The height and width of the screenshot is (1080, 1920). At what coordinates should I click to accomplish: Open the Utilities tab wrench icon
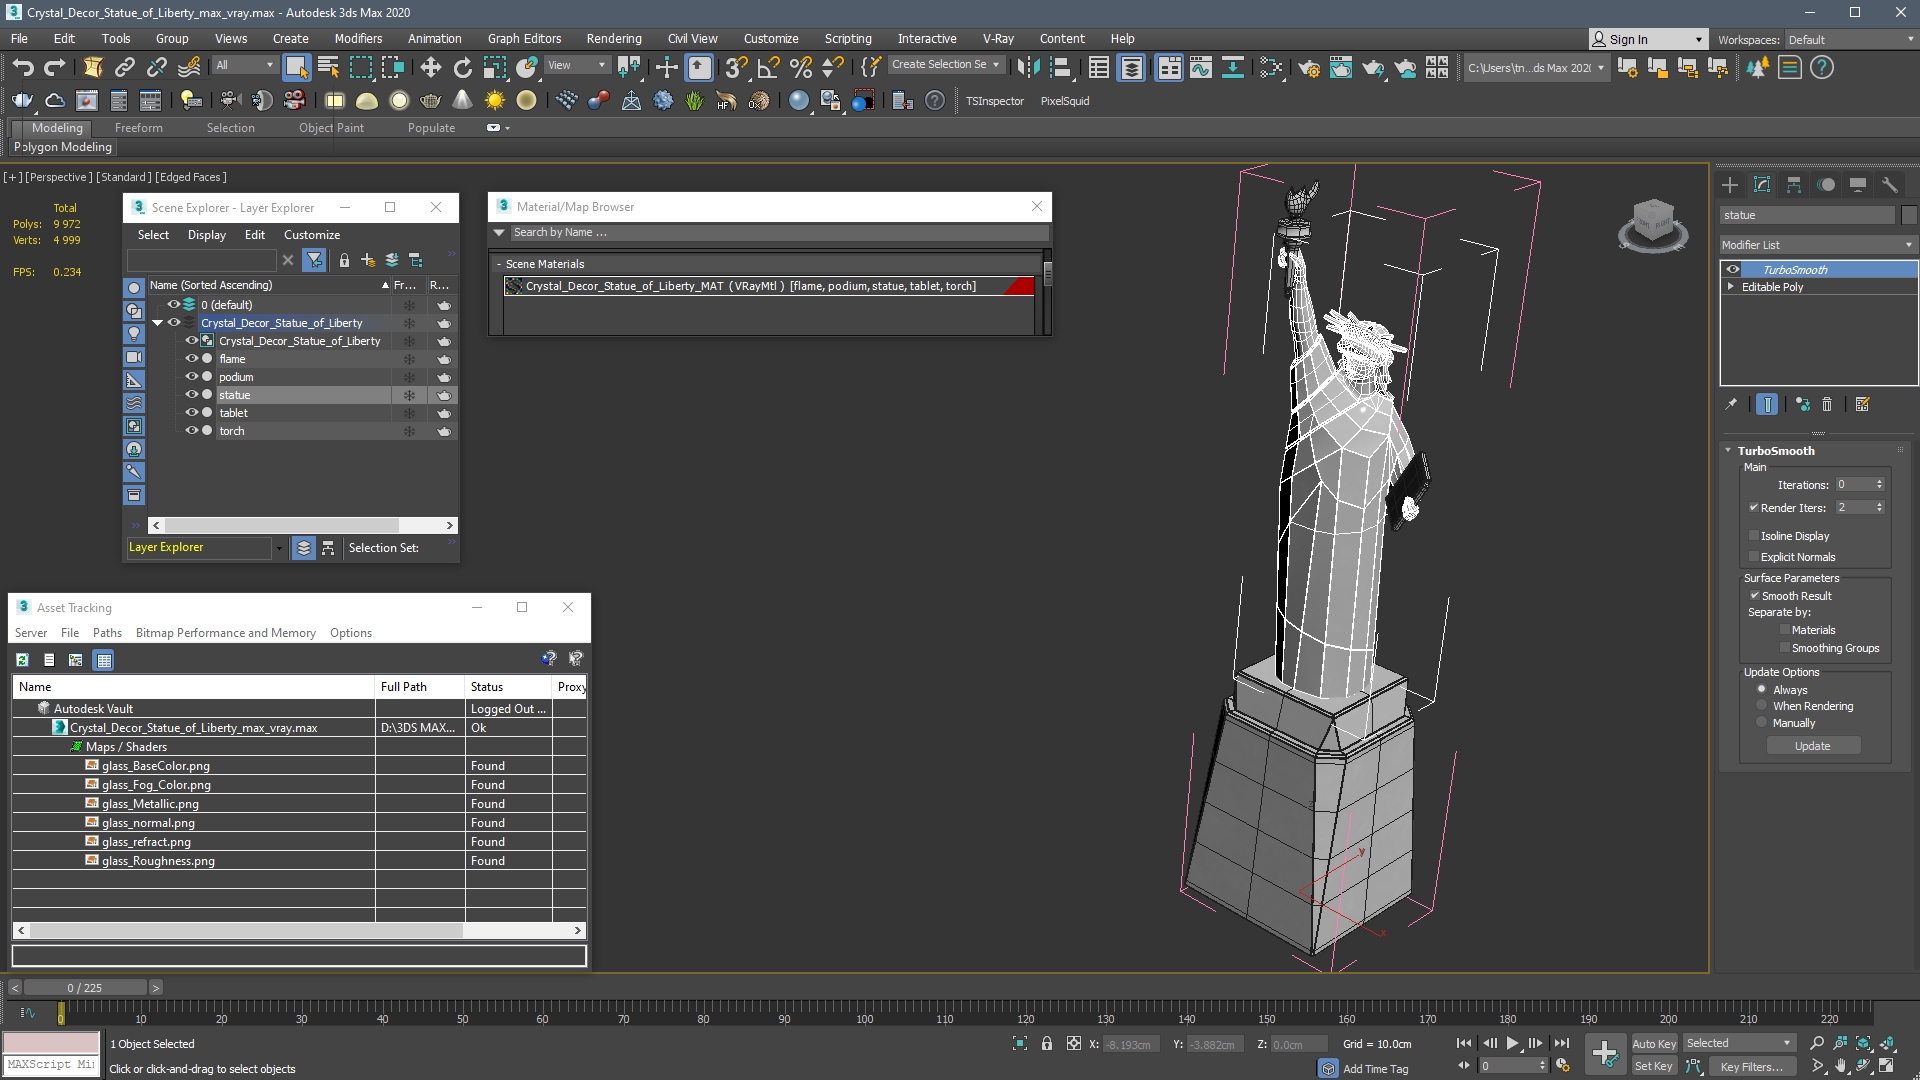(x=1890, y=185)
